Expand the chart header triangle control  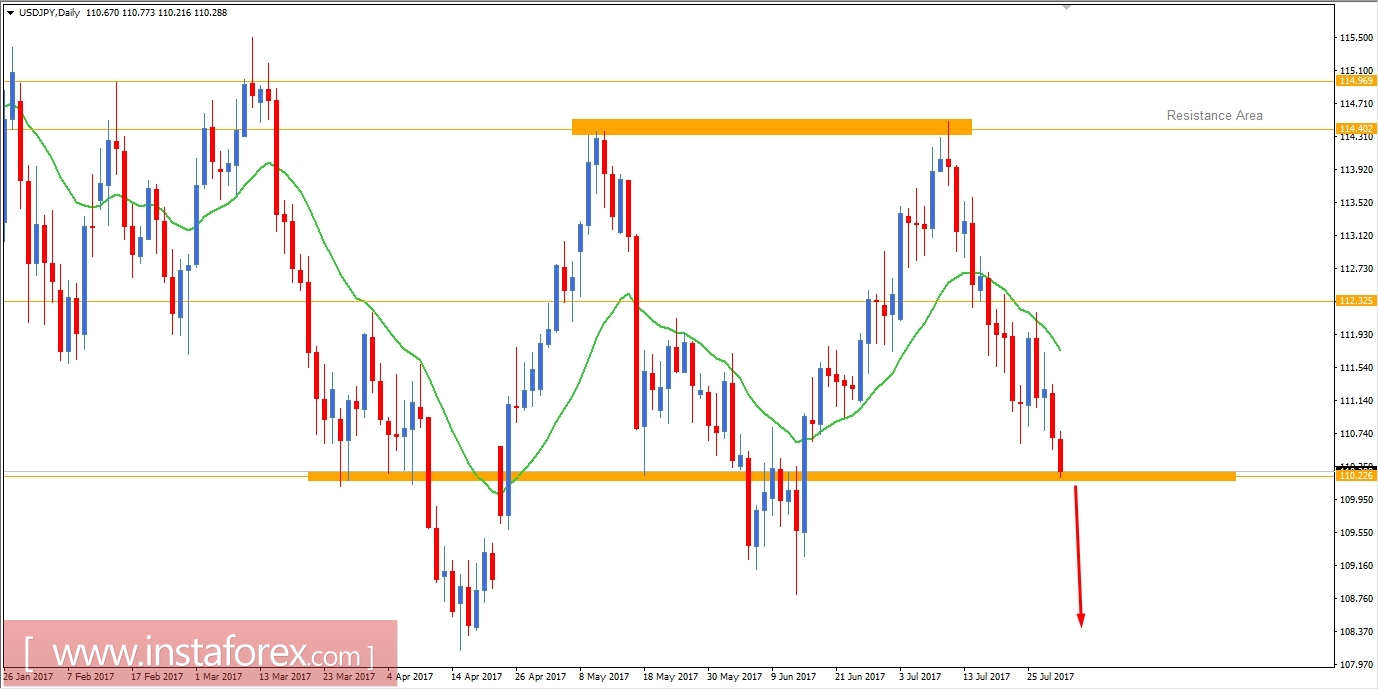(x=12, y=14)
